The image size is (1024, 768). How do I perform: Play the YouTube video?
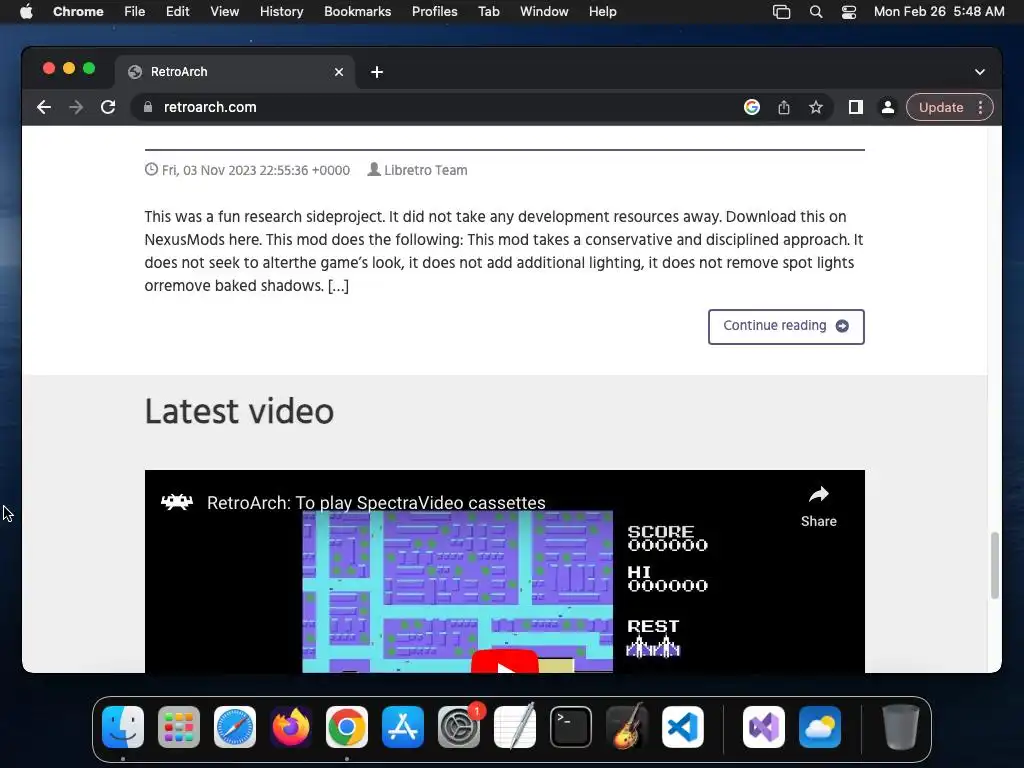505,661
